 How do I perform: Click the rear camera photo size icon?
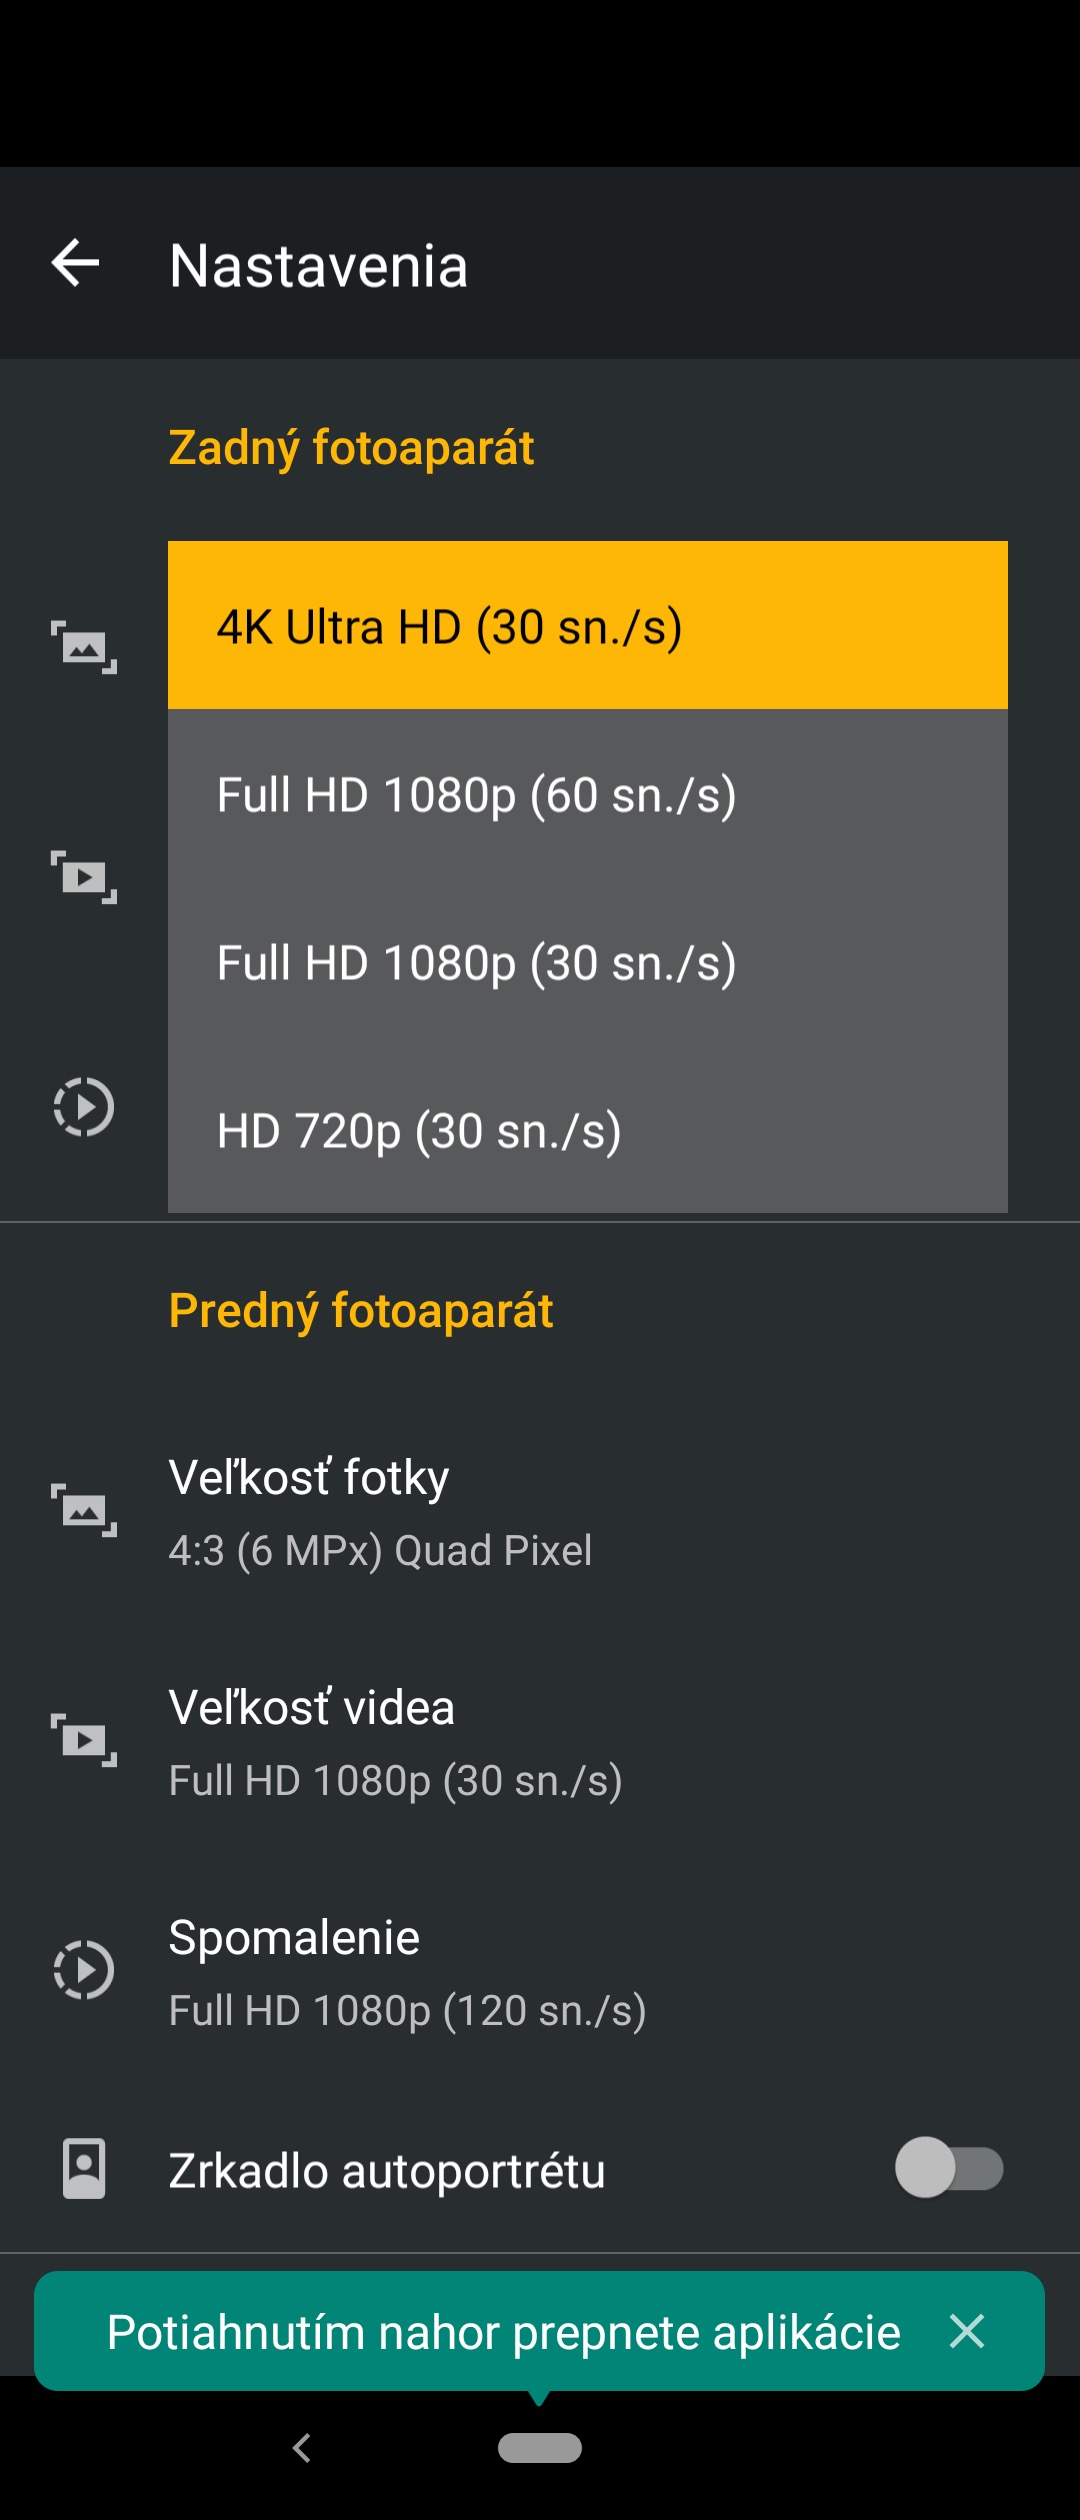(84, 647)
